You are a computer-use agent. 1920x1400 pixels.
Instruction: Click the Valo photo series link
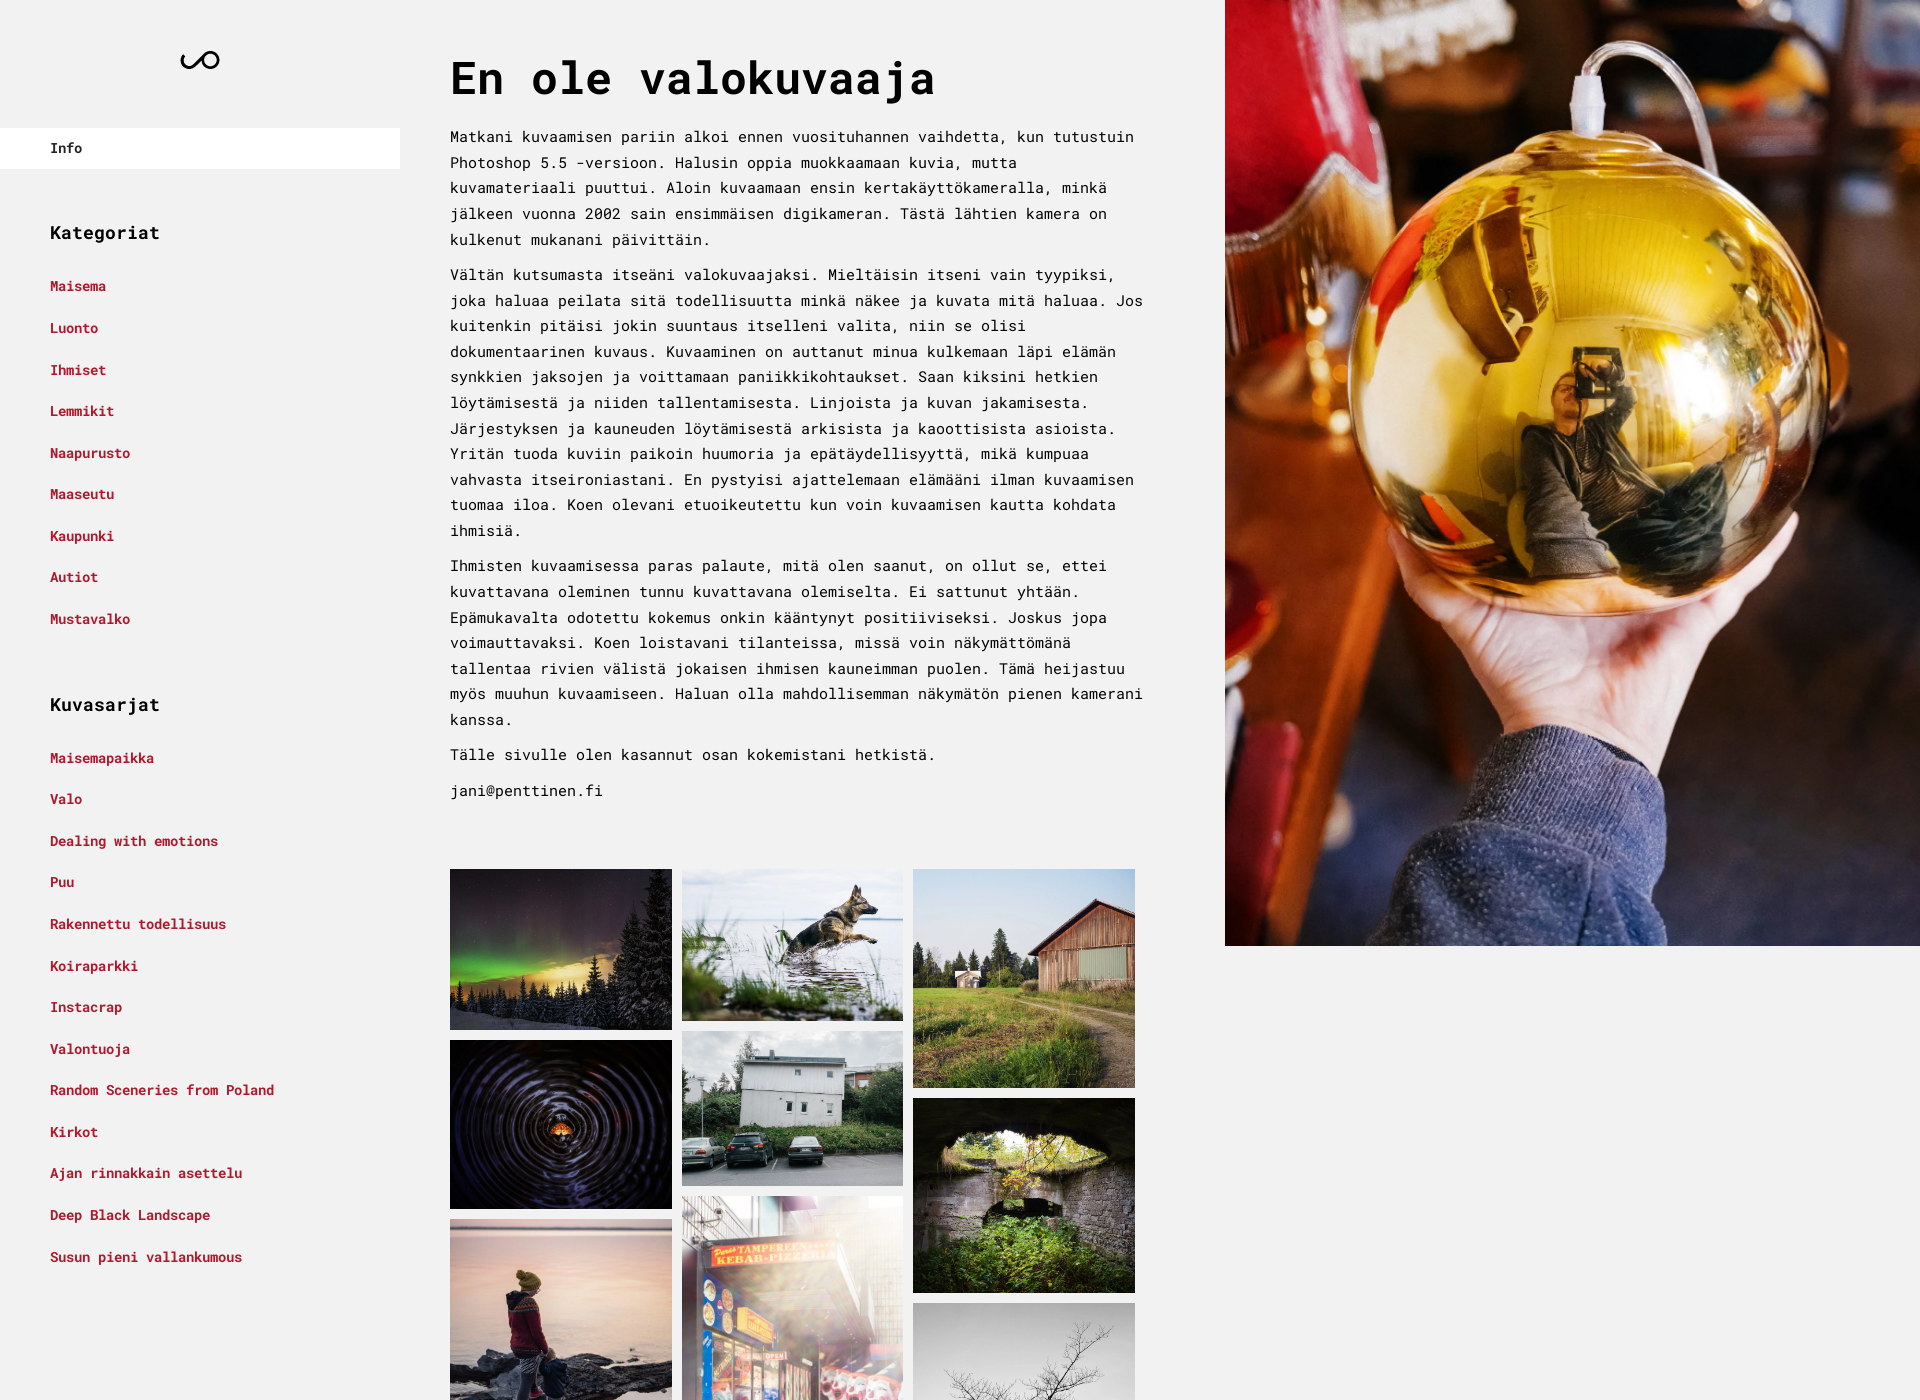coord(66,799)
